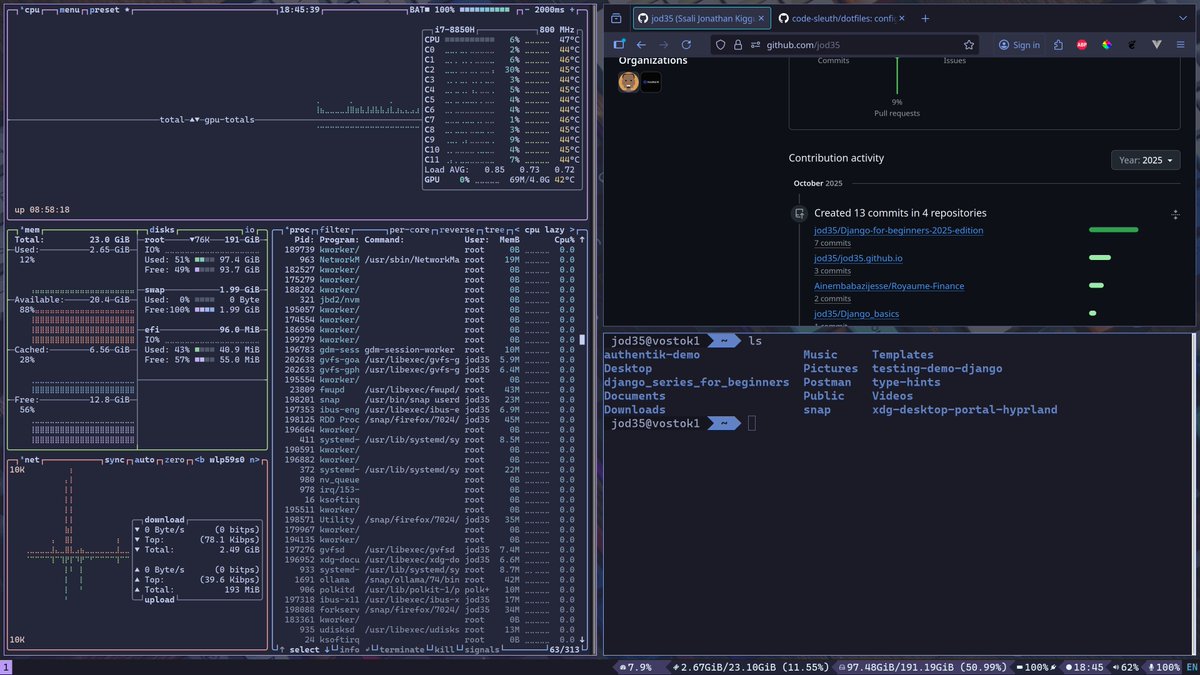The image size is (1200, 675).
Task: Click kill option in btop proc footer
Action: tap(443, 650)
